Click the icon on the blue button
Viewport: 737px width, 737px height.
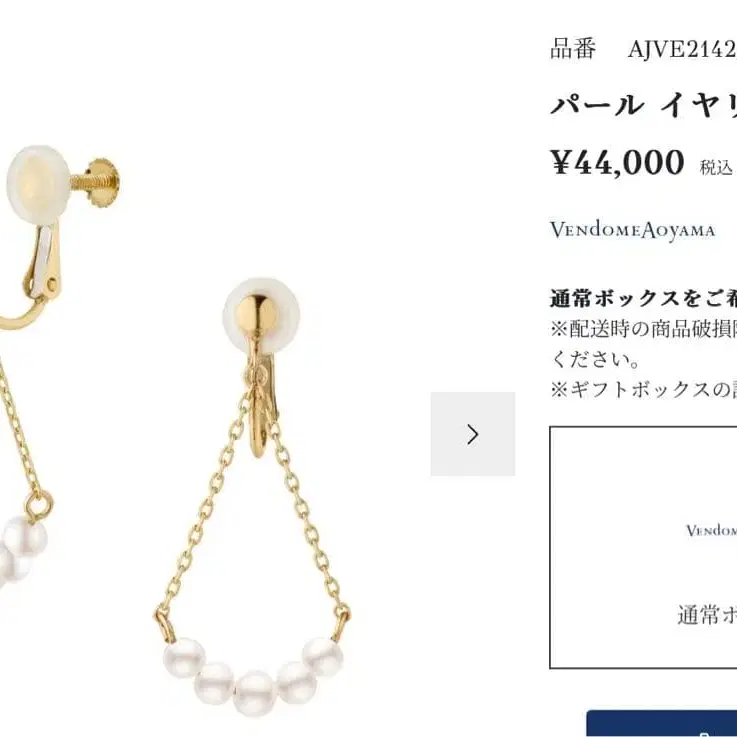click(x=705, y=734)
